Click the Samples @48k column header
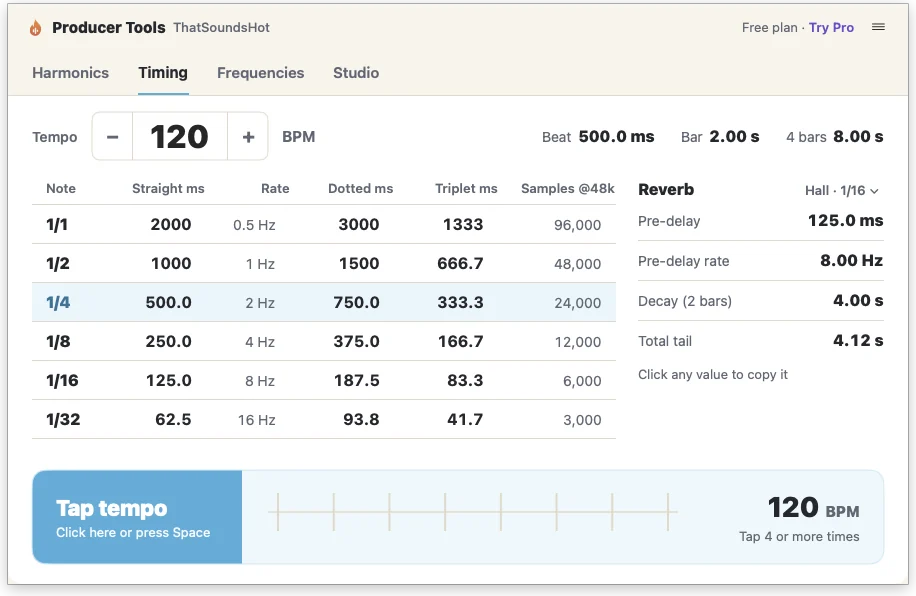 tap(568, 189)
